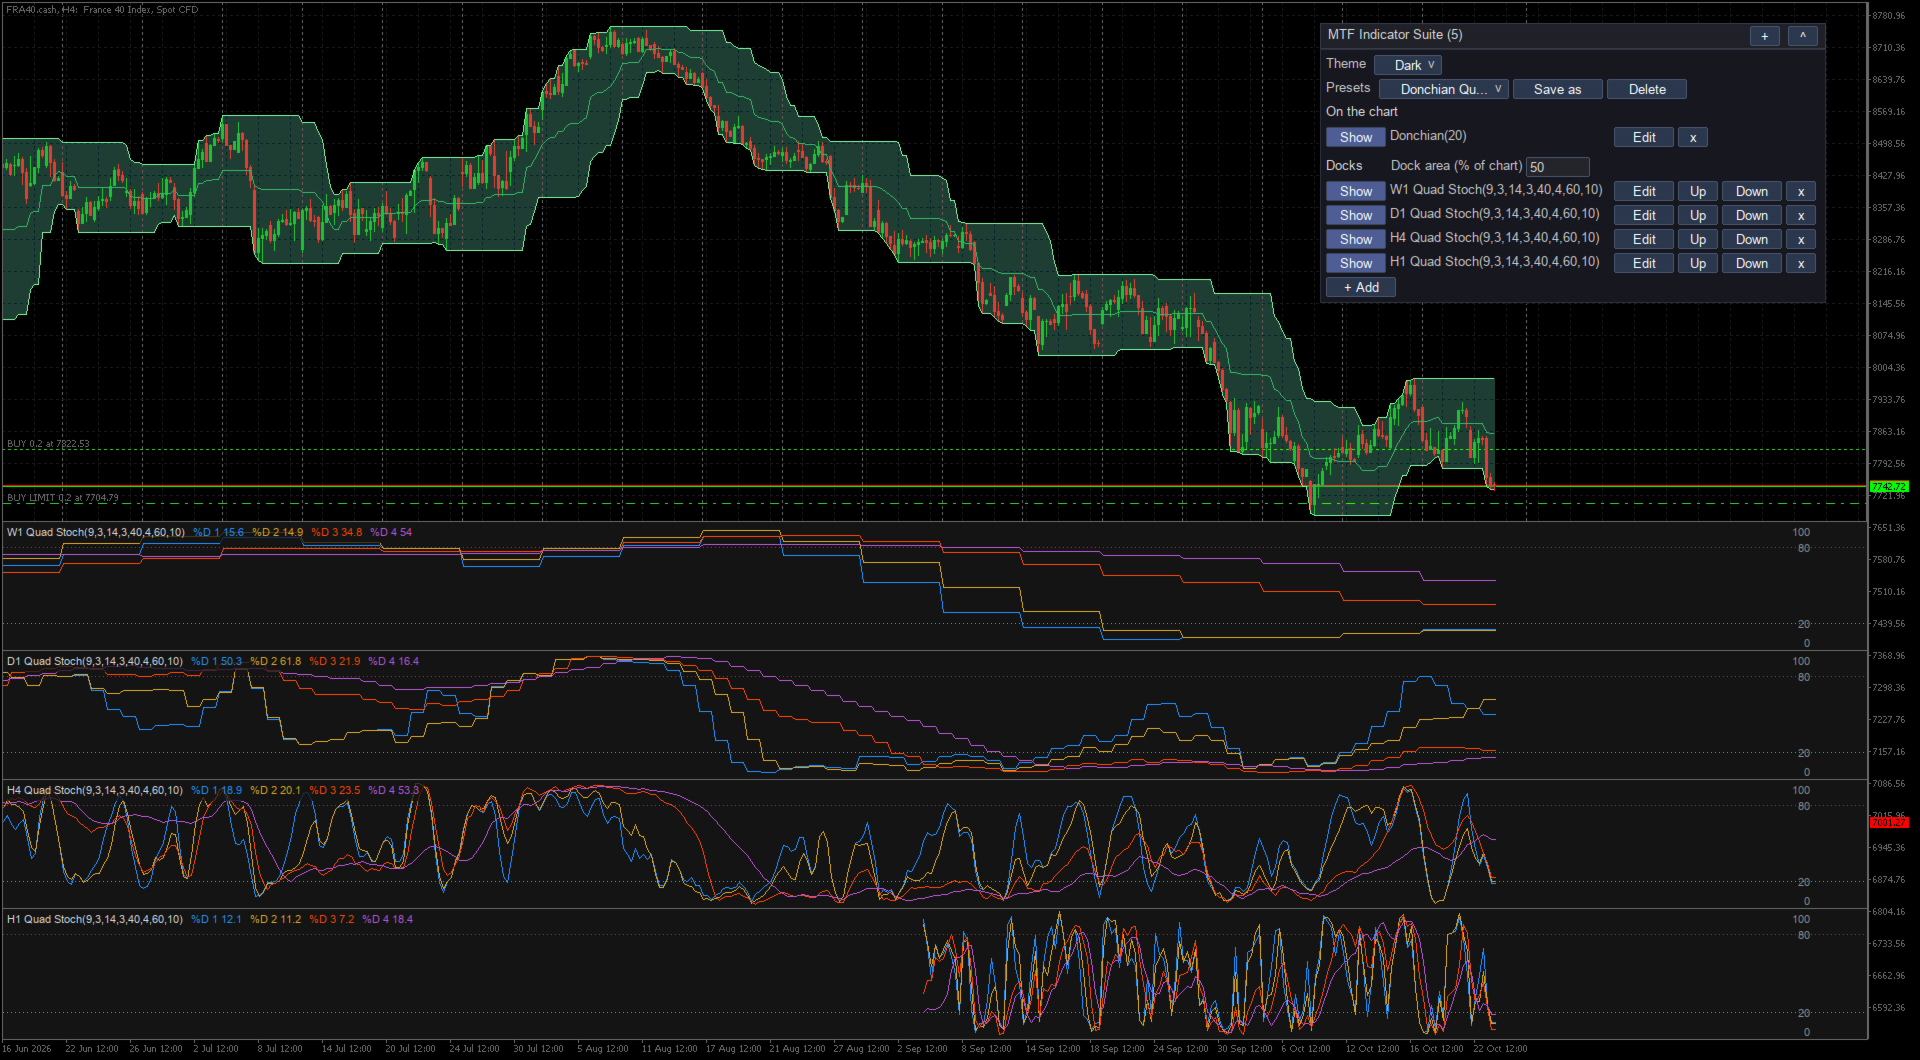Screen dimensions: 1920x1060
Task: Edit the D1 Quad Stoch indicator
Action: [1644, 215]
